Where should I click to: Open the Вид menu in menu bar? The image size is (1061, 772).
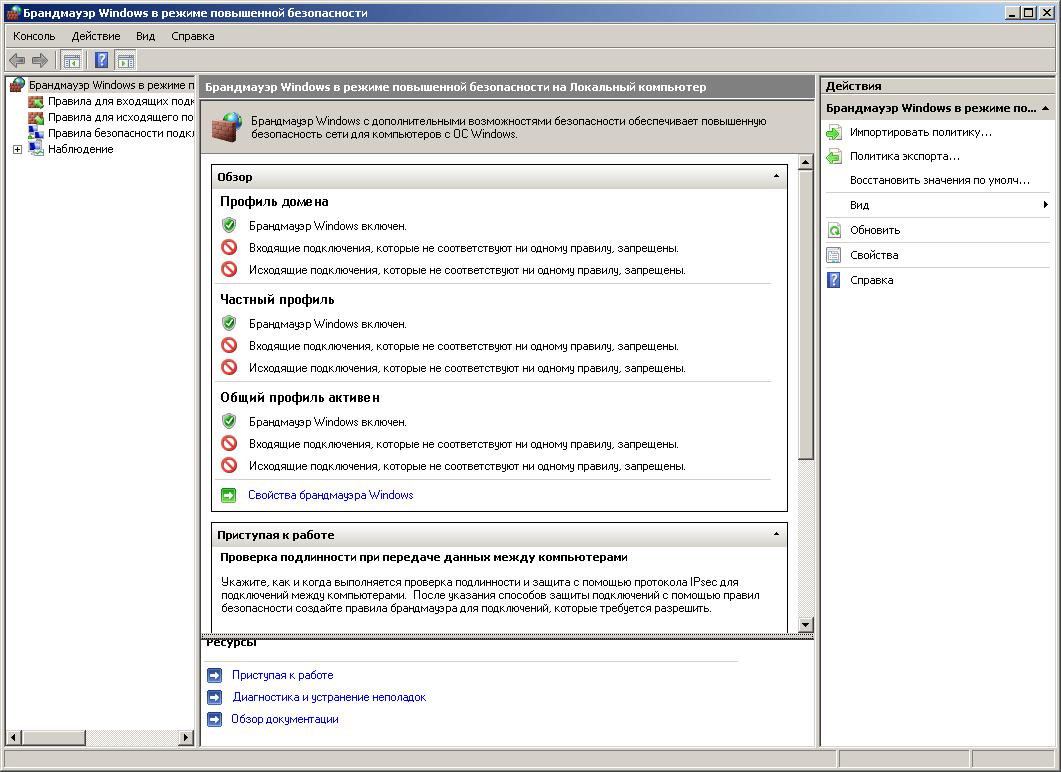pyautogui.click(x=145, y=37)
